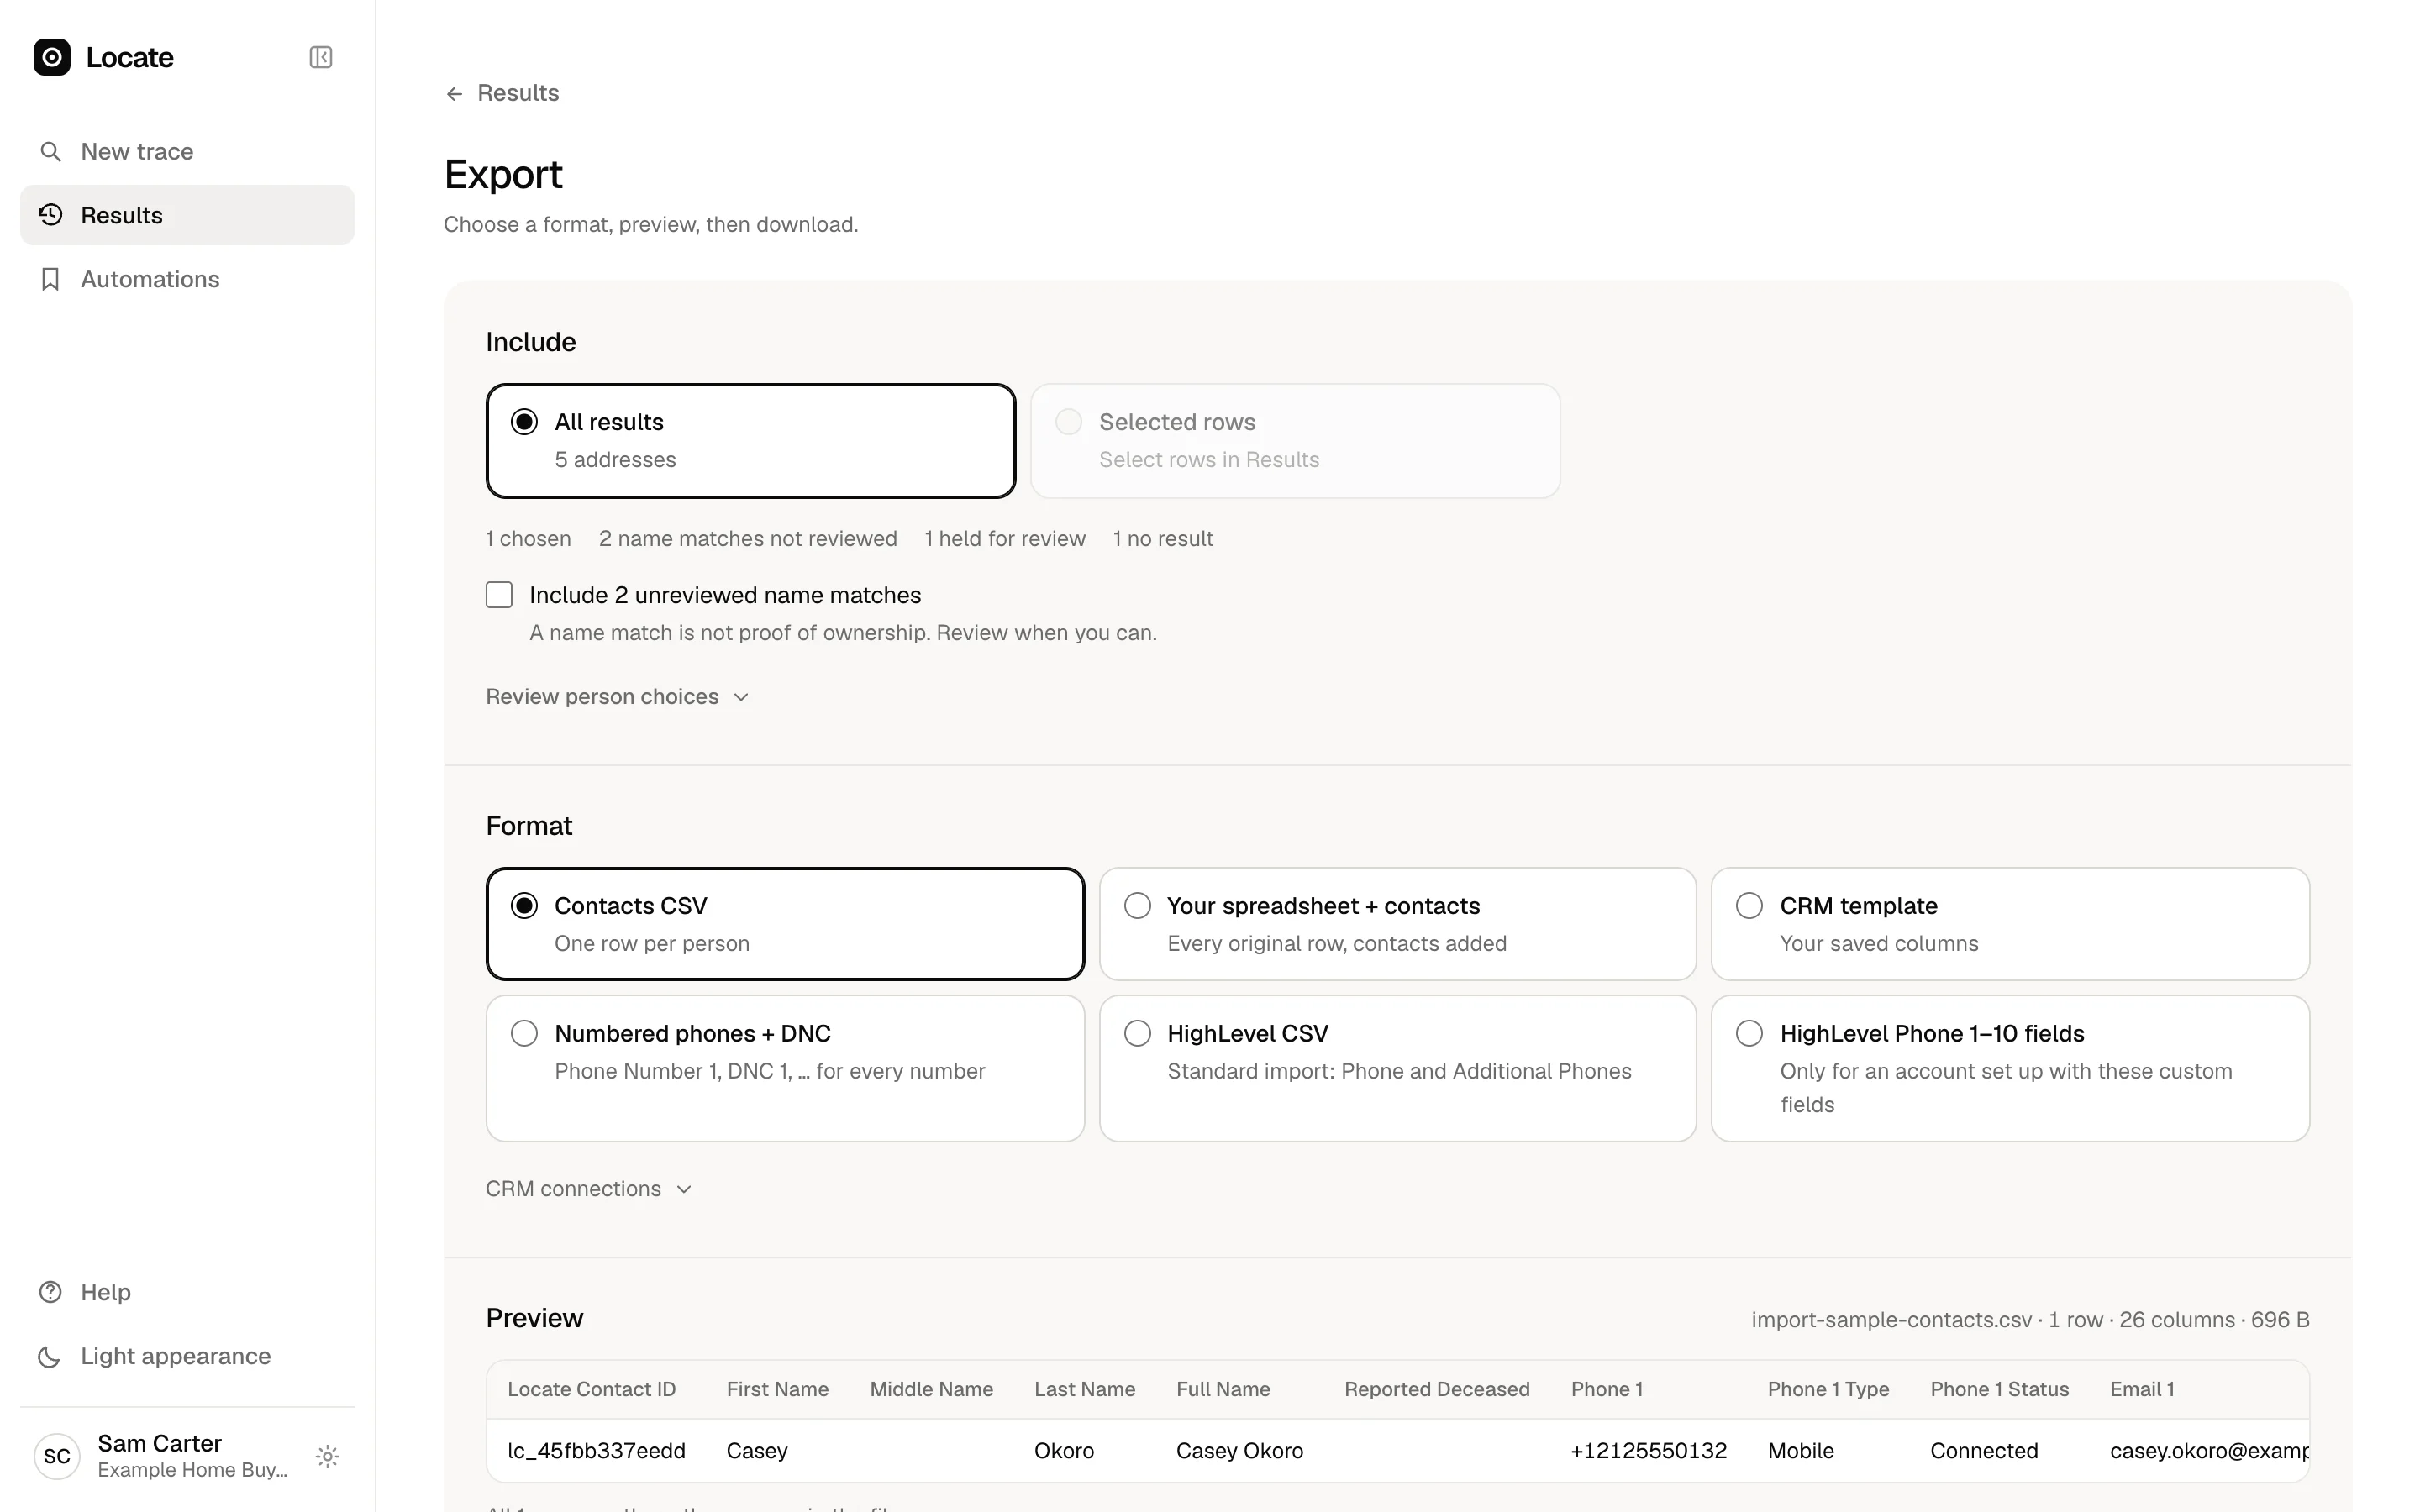Click the lc_45fbb337eedd cell
Screen dimensions: 2420x1512
coord(596,1451)
